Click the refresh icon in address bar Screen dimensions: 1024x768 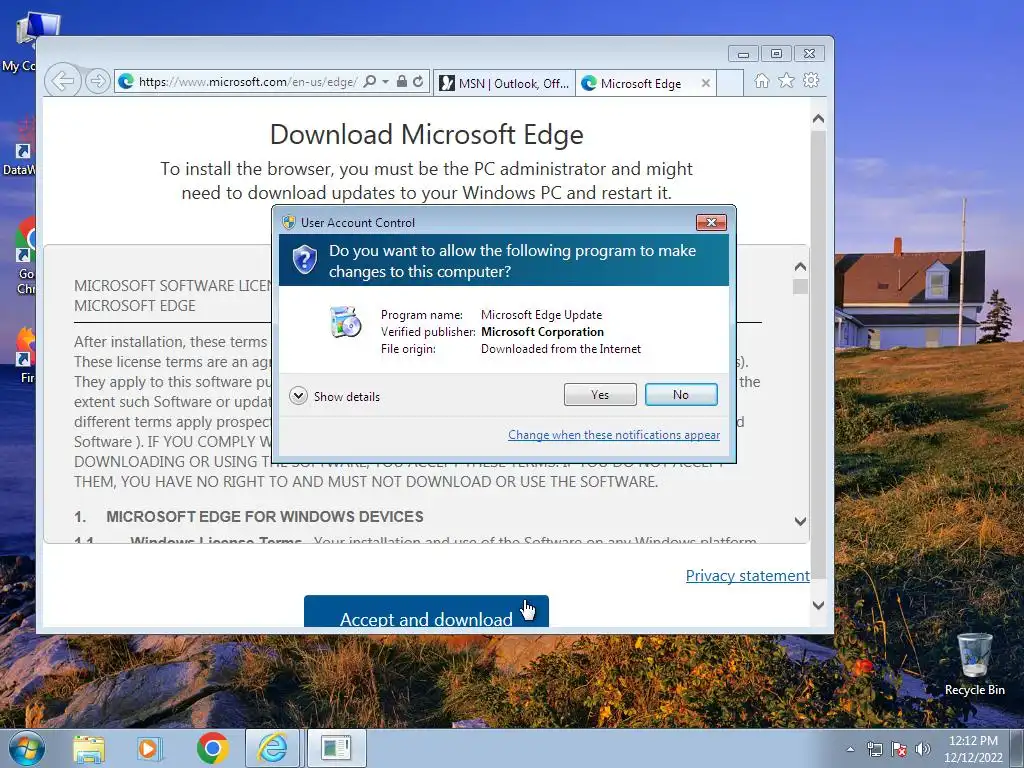(418, 82)
